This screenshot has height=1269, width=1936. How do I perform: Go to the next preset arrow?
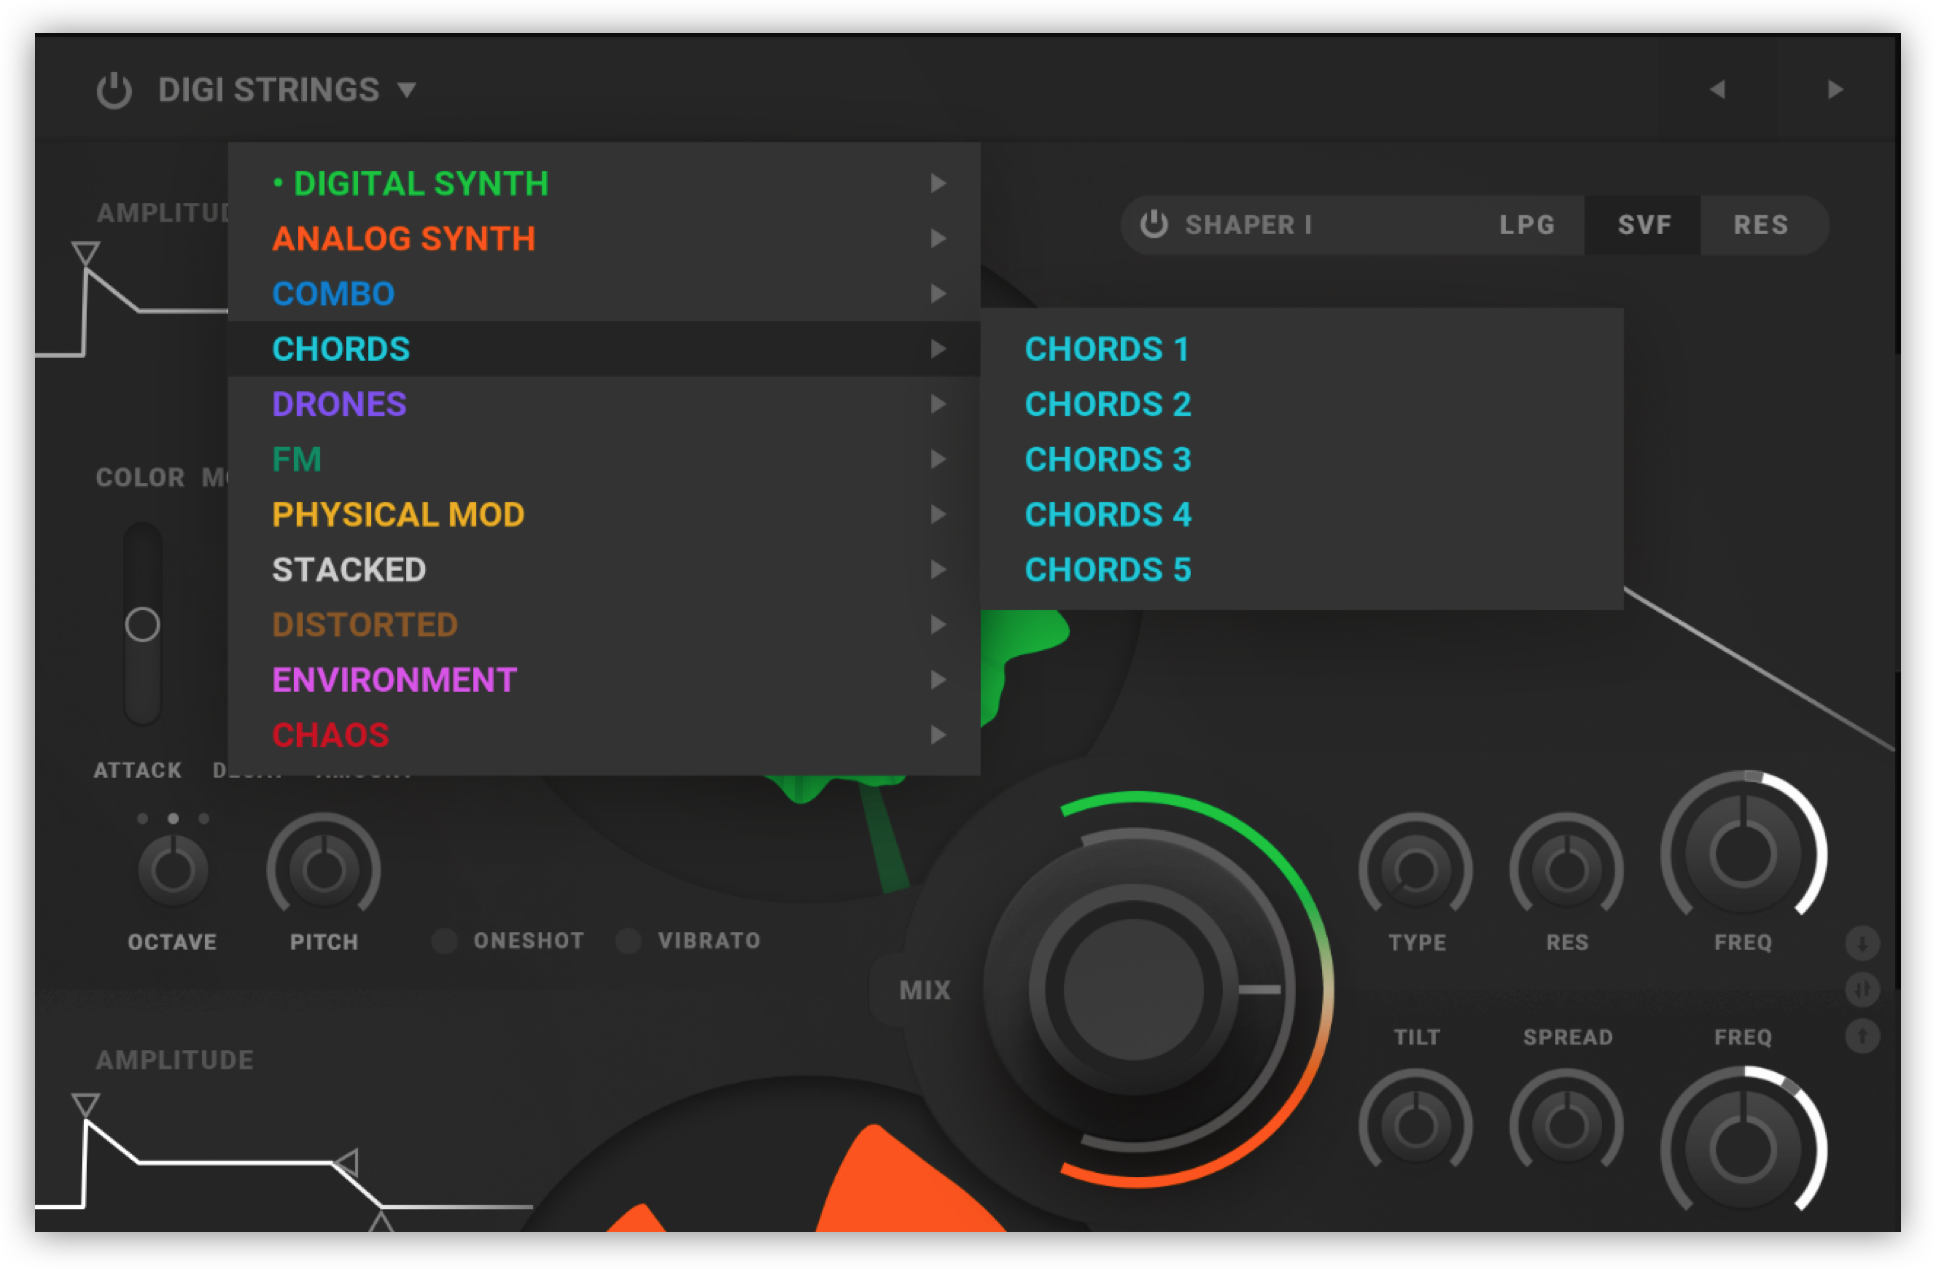(1834, 90)
